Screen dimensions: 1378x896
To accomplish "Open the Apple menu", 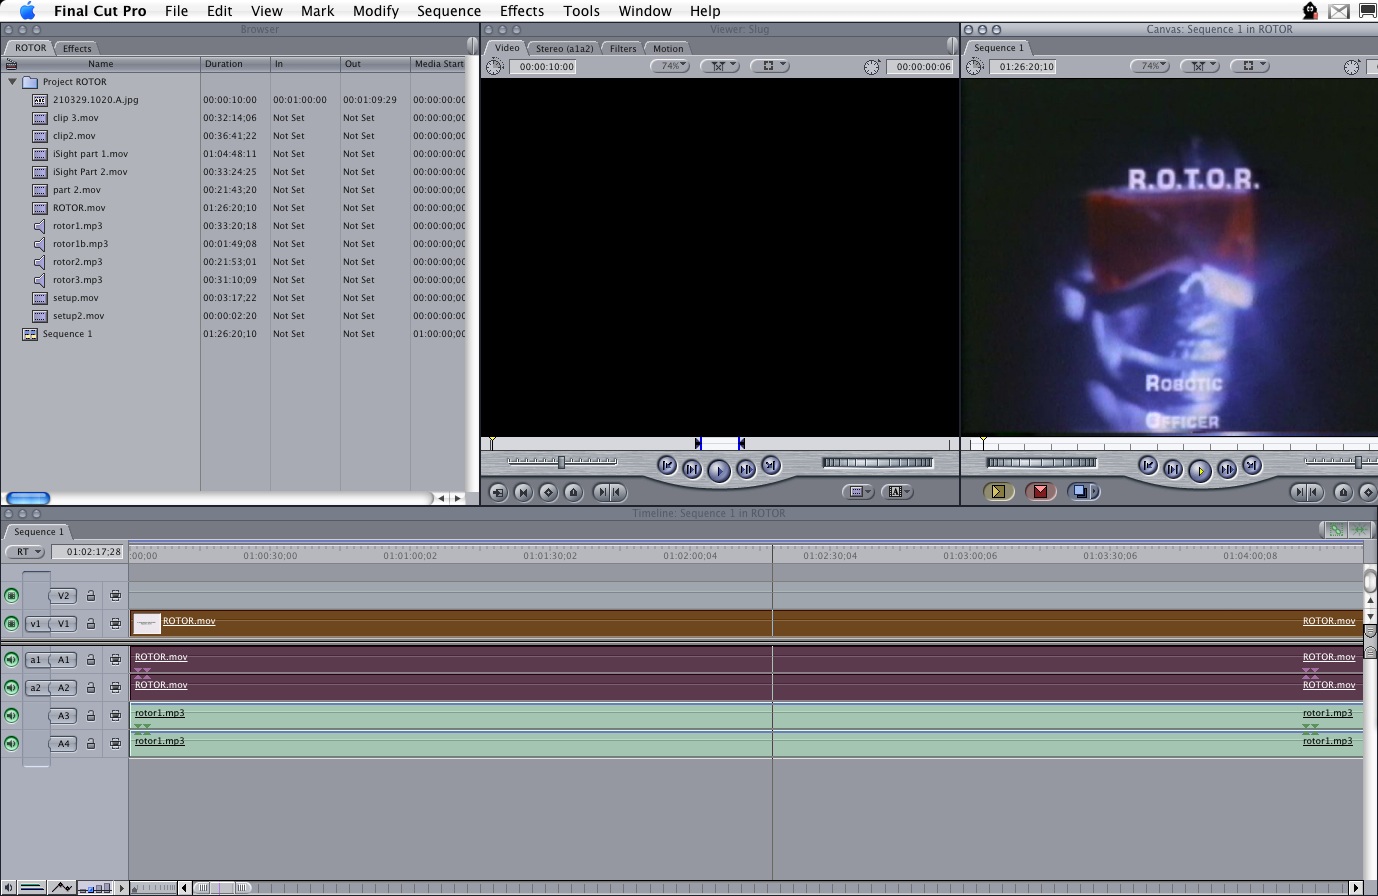I will (x=27, y=11).
